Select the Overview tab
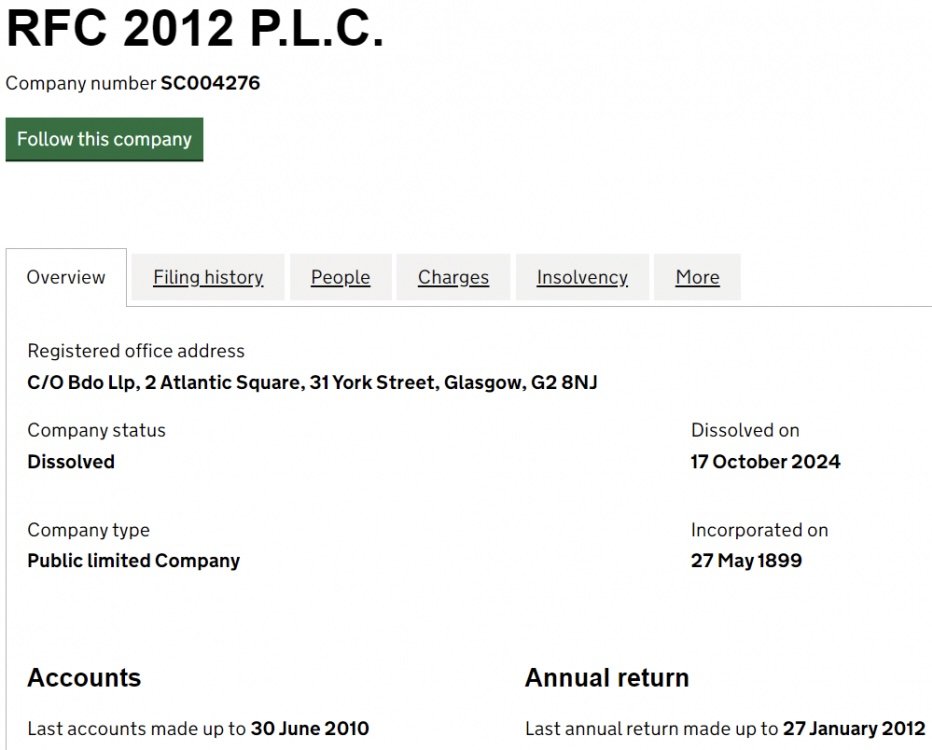The width and height of the screenshot is (932, 750). coord(66,277)
